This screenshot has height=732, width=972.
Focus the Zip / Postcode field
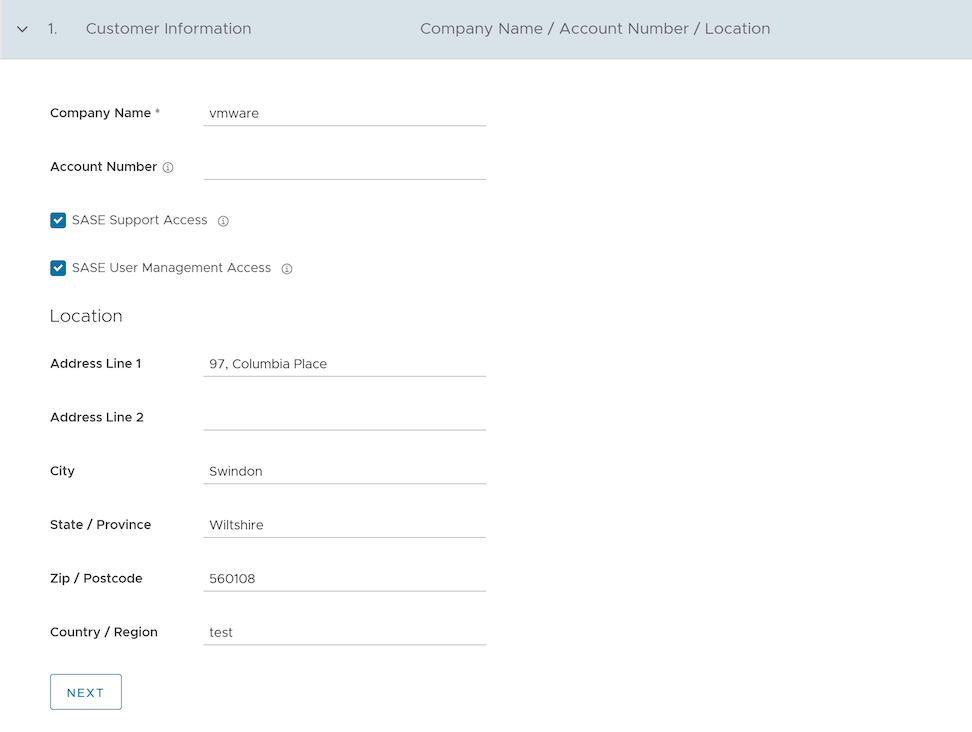(x=344, y=578)
